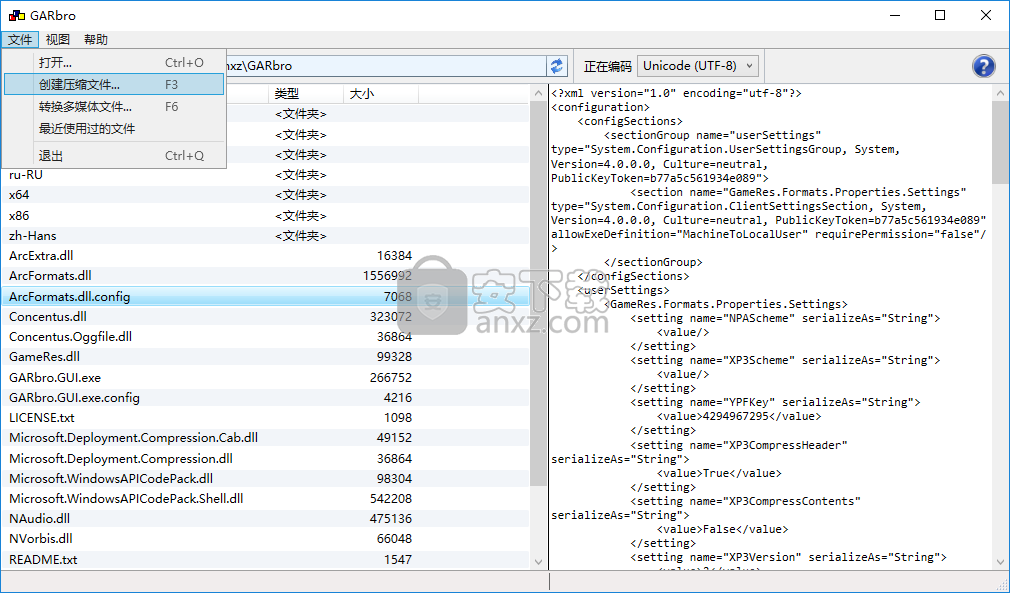Select GameRes.dll in the file list
The image size is (1010, 593).
click(x=265, y=357)
